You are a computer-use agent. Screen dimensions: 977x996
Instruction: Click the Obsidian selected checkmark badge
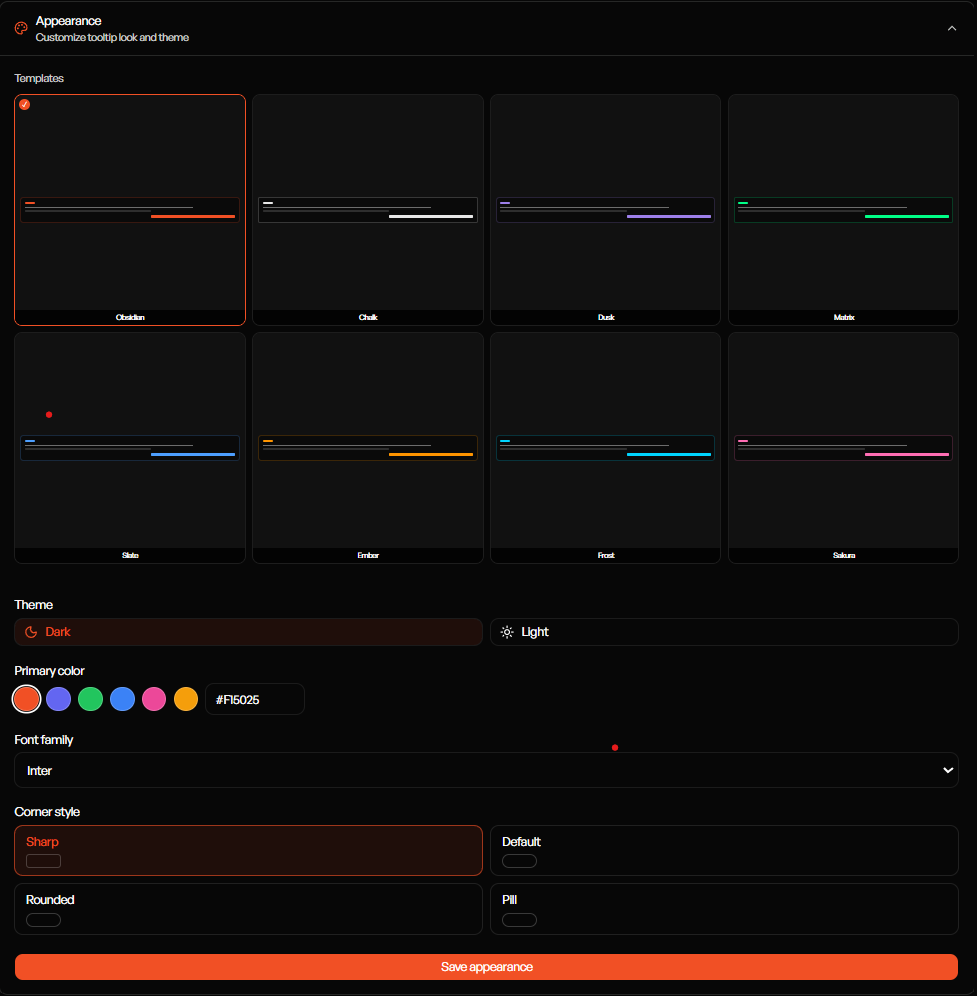(x=25, y=104)
